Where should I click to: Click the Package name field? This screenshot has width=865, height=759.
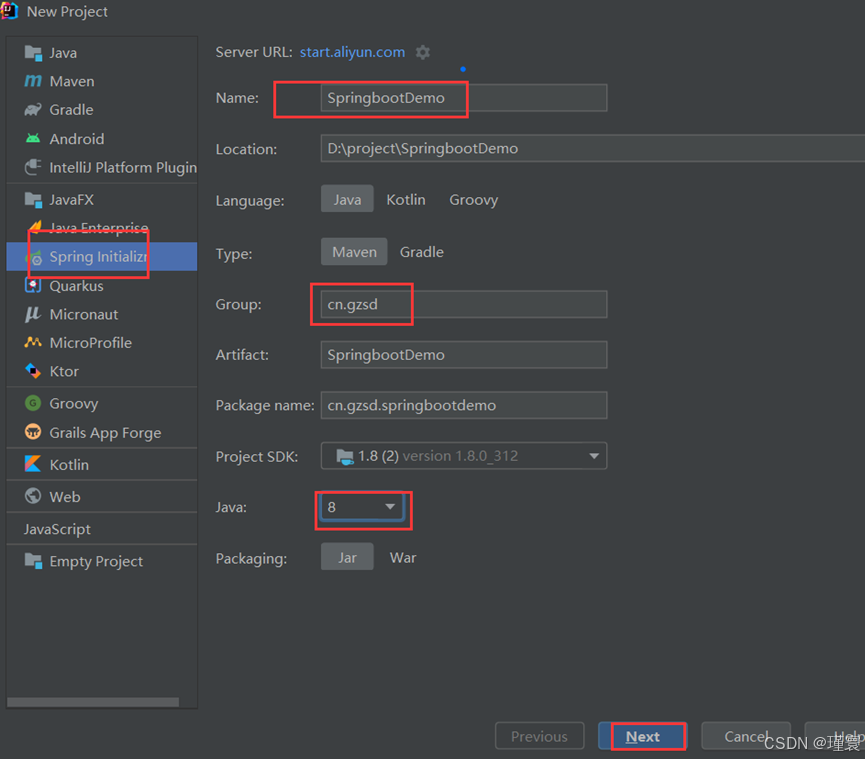coord(464,405)
